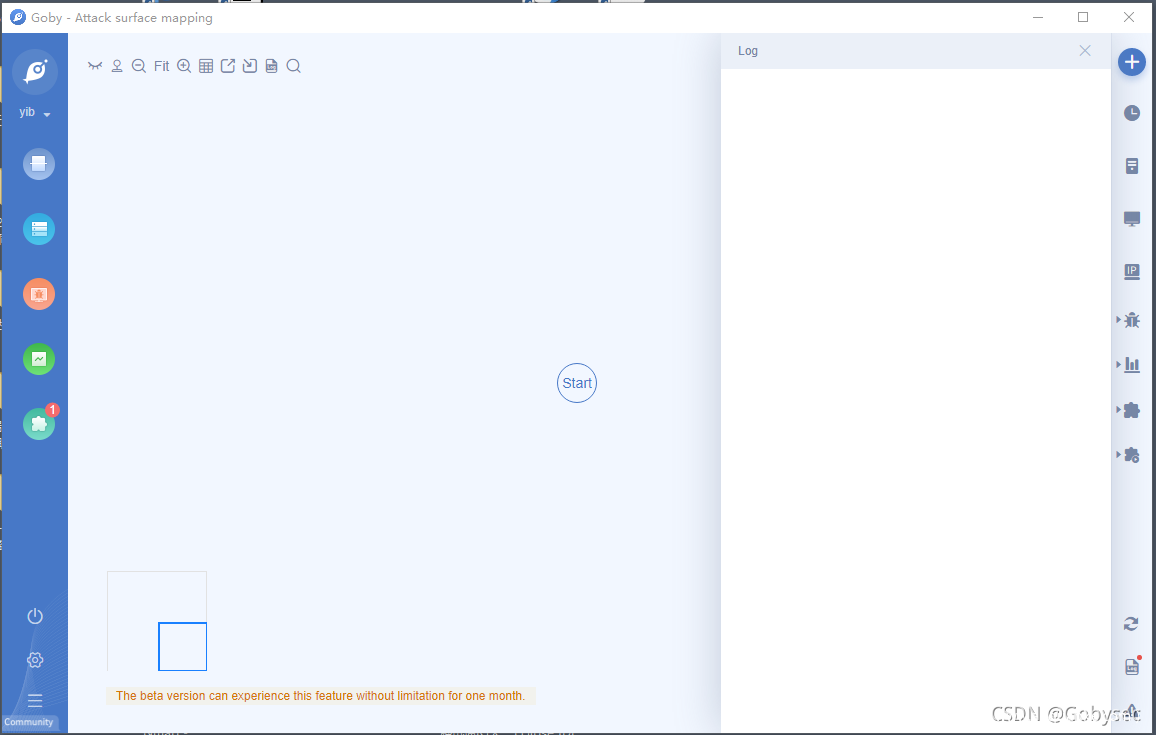
Task: Open the extensions puzzle icon with badge
Action: click(x=39, y=423)
